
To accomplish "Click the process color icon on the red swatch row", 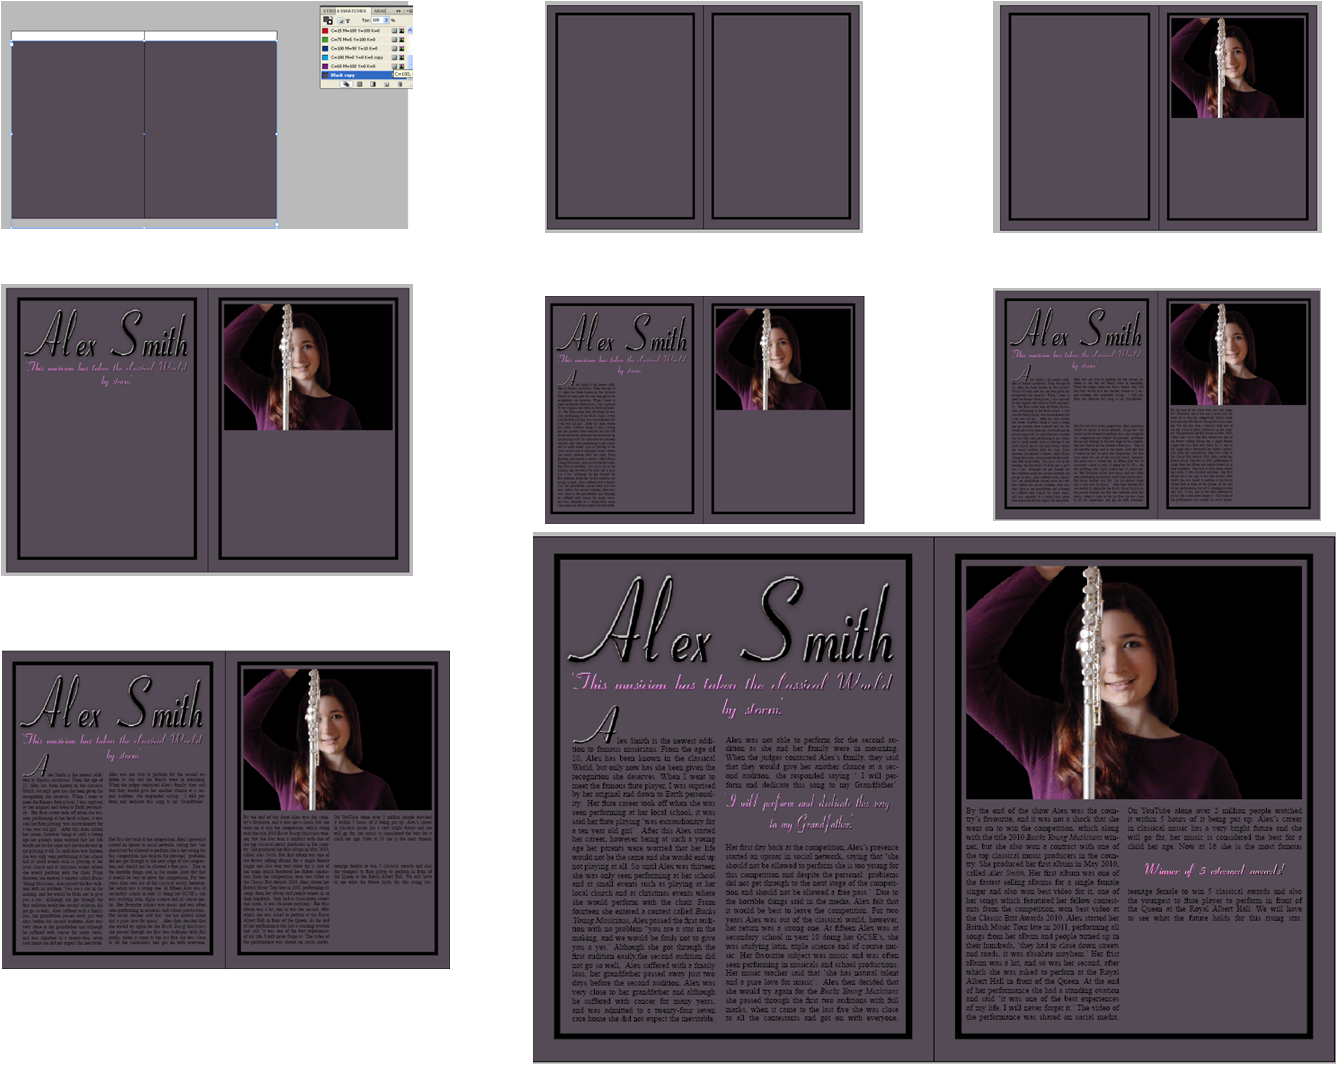I will click(x=394, y=31).
